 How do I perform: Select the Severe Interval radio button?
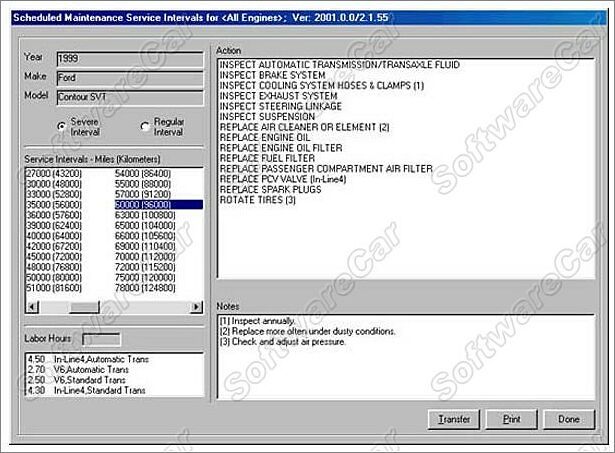(63, 125)
